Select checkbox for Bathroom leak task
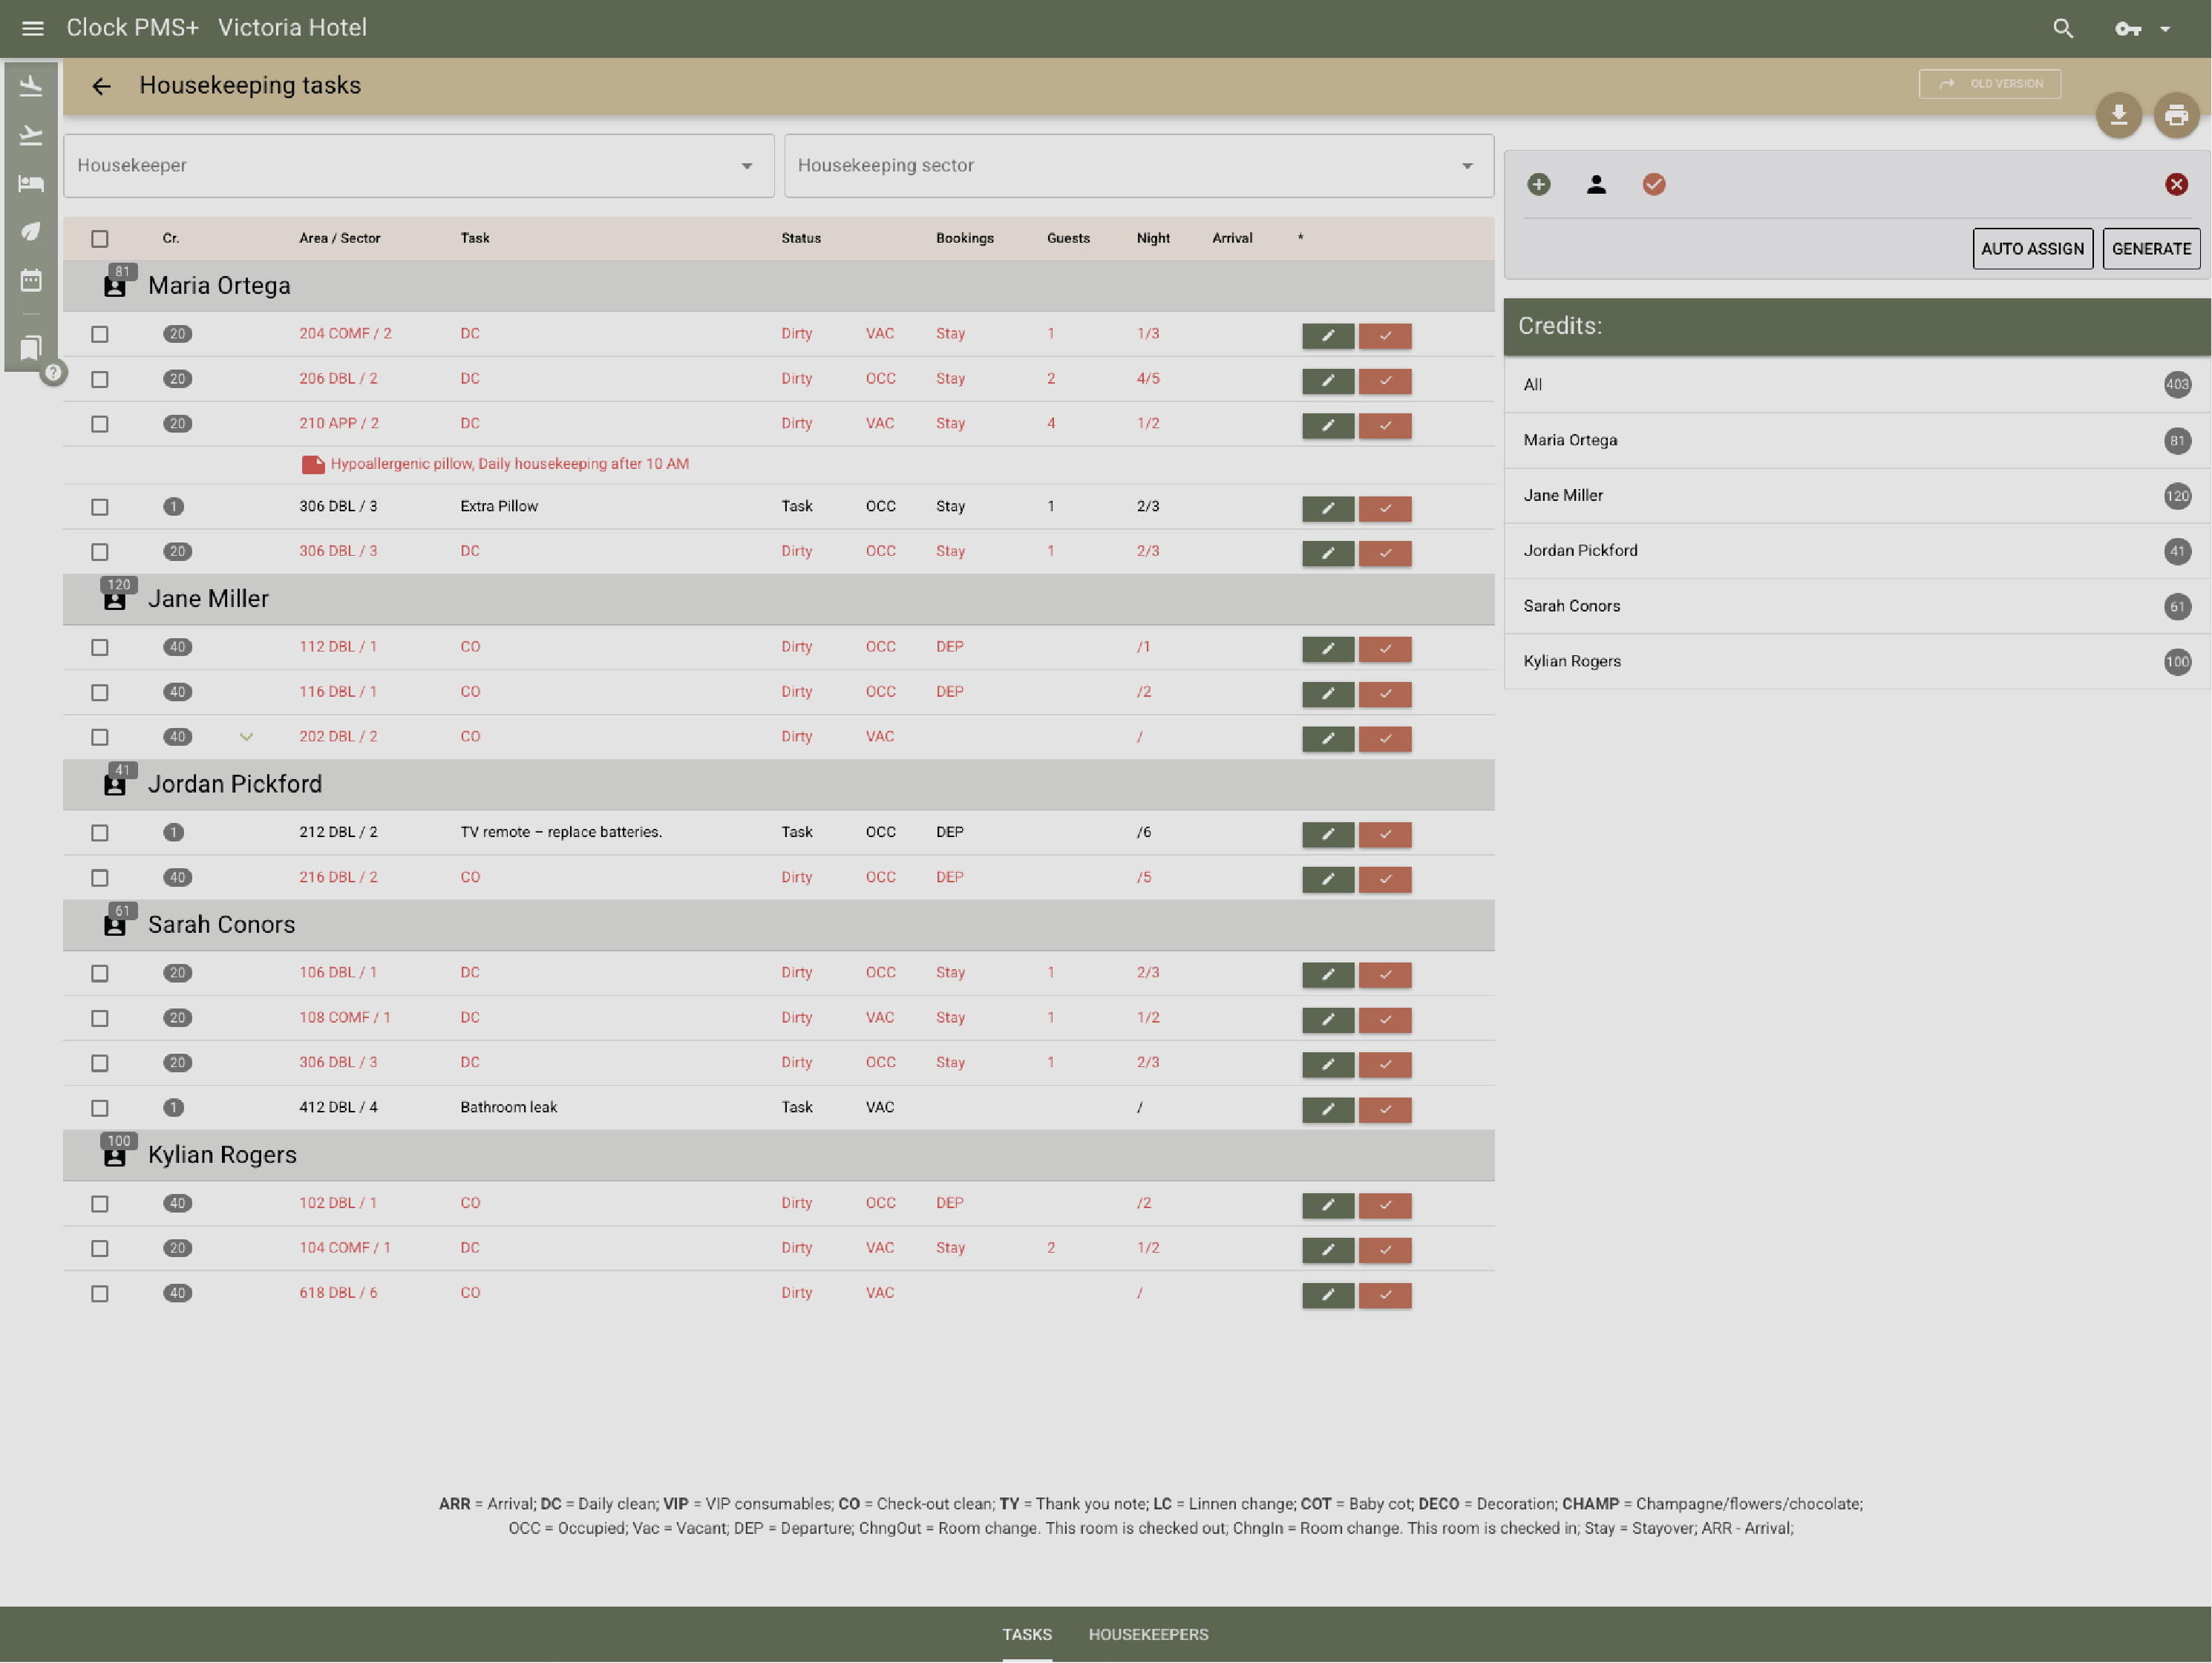 tap(100, 1108)
